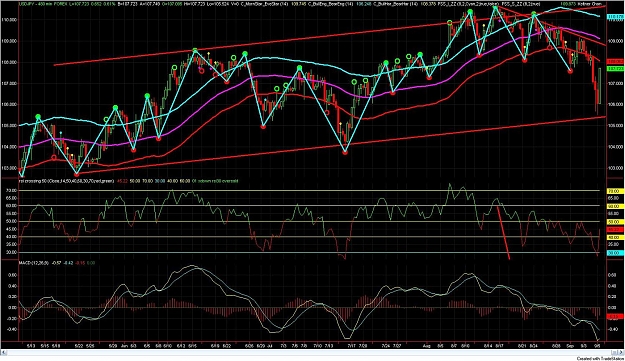Click the horizontal scrollbar left arrow
The width and height of the screenshot is (625, 361).
point(4,352)
